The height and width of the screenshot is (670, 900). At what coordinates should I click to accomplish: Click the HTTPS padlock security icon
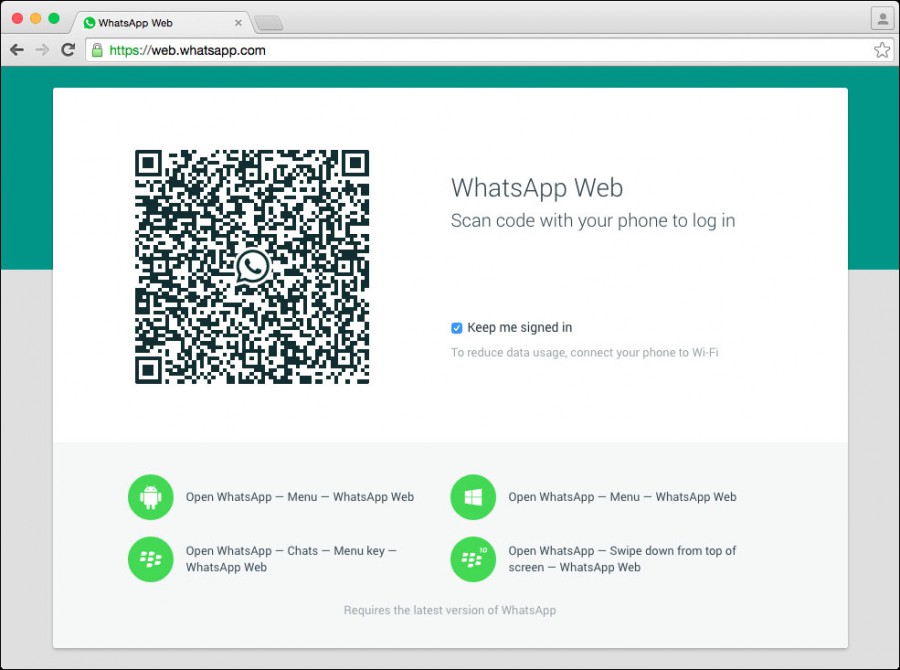click(x=97, y=49)
